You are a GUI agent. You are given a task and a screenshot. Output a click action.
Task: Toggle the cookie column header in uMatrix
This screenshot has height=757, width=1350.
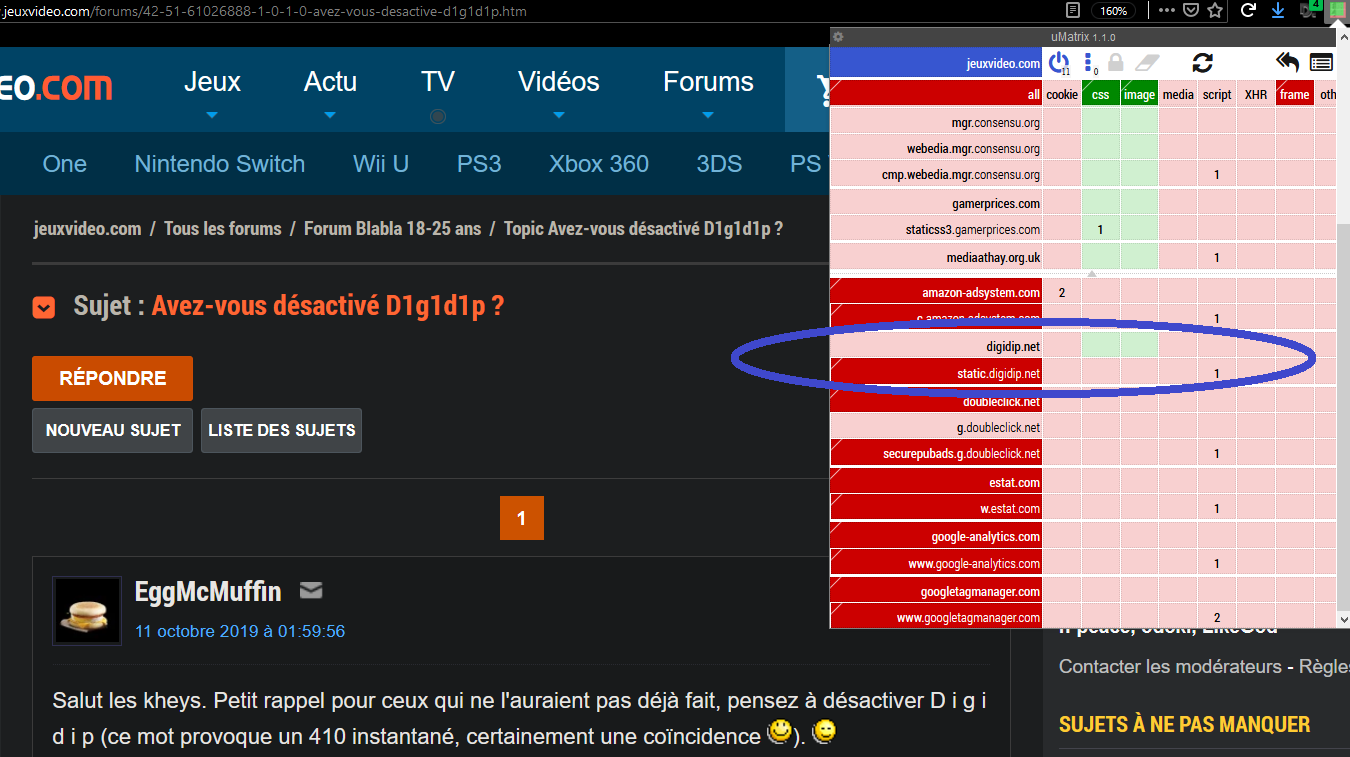1062,94
